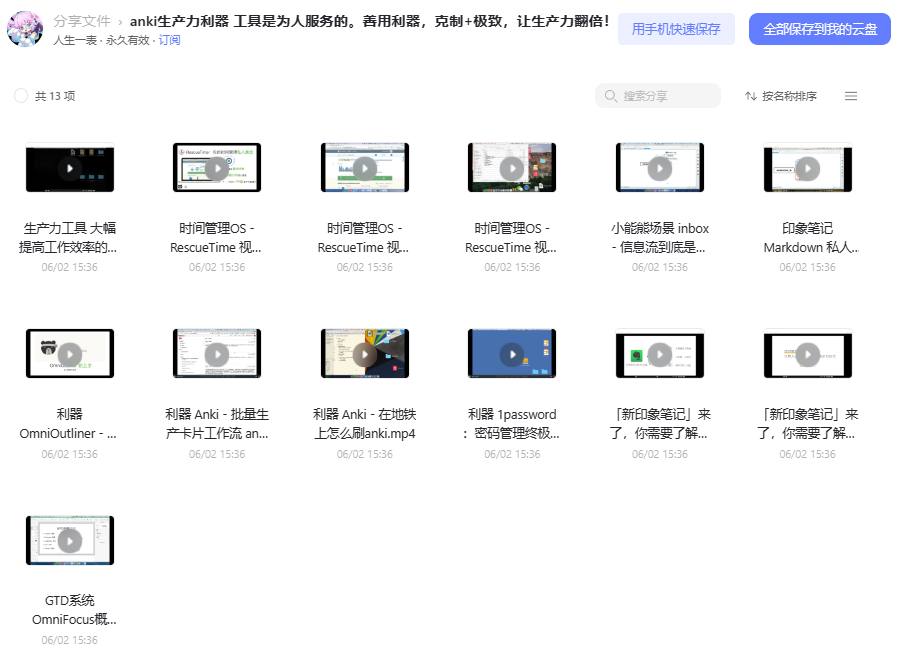Image resolution: width=897 pixels, height=659 pixels.
Task: Play the 印象笔记 Markdown video
Action: pos(808,168)
